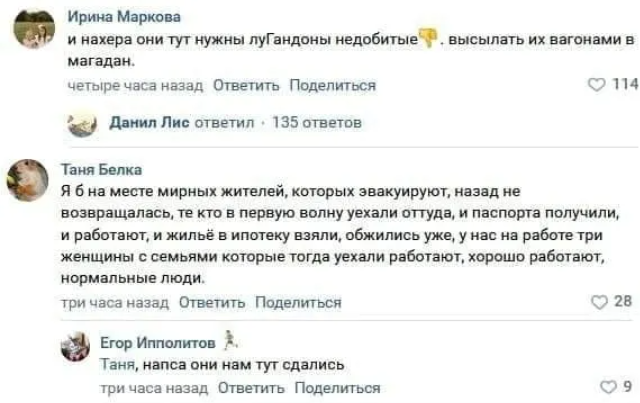Image resolution: width=640 pixels, height=403 pixels.
Task: Click Ответить under Егор Ипполитов's reply
Action: [249, 388]
